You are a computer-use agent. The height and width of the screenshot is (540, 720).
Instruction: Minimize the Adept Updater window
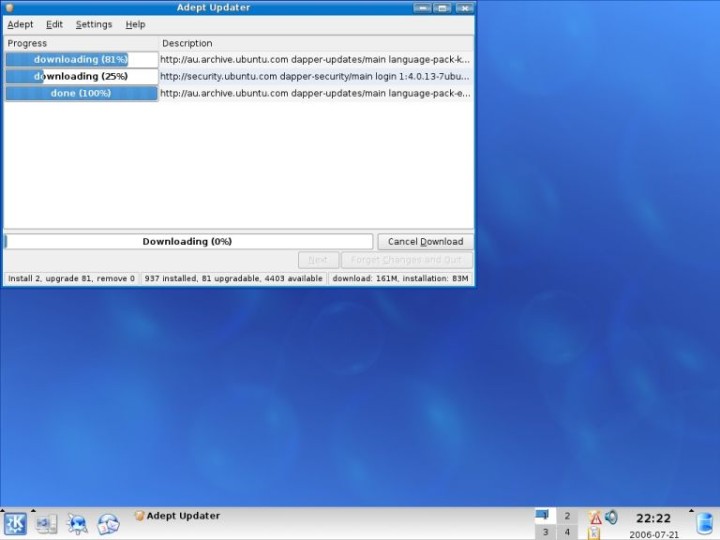[x=422, y=8]
